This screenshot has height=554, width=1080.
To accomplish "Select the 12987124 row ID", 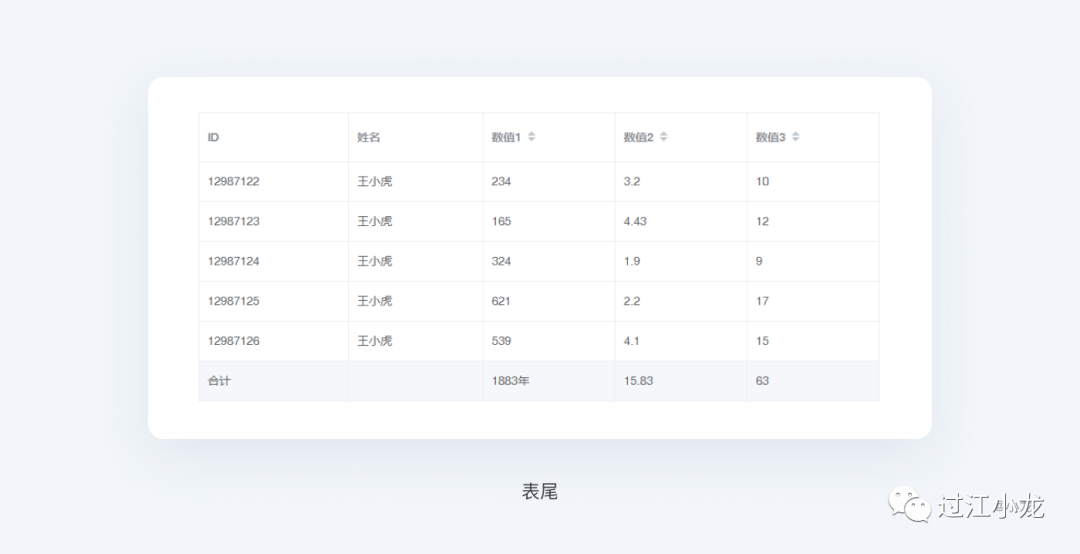I will point(234,261).
